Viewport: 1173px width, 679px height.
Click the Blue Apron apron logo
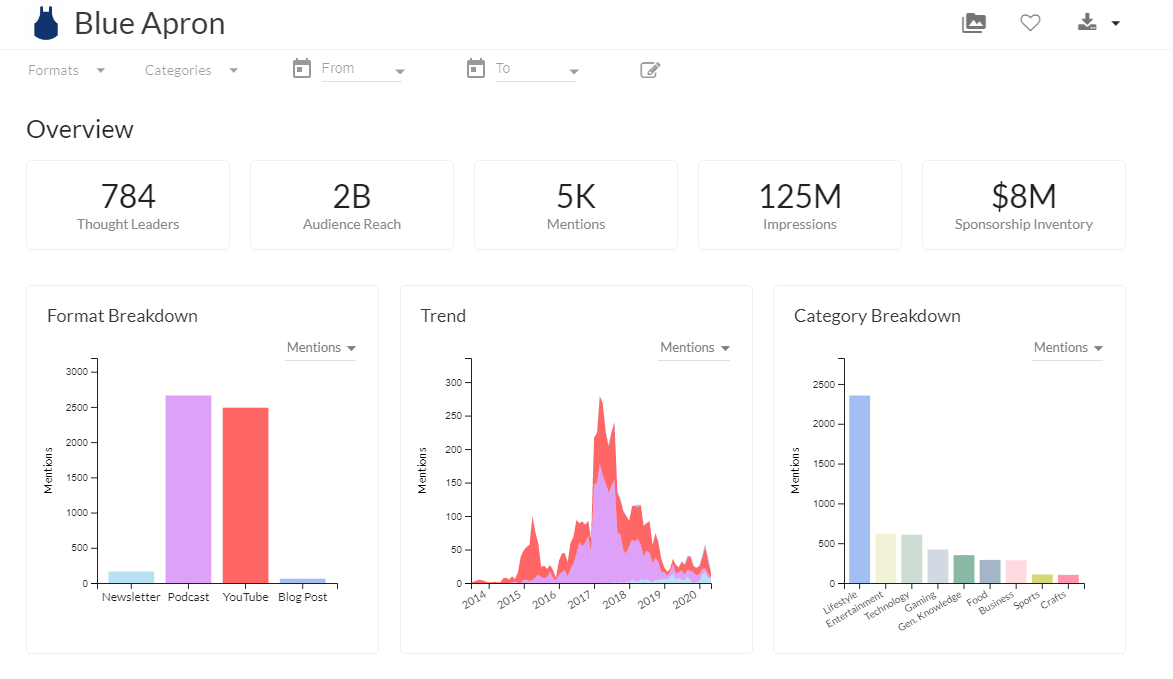(46, 23)
